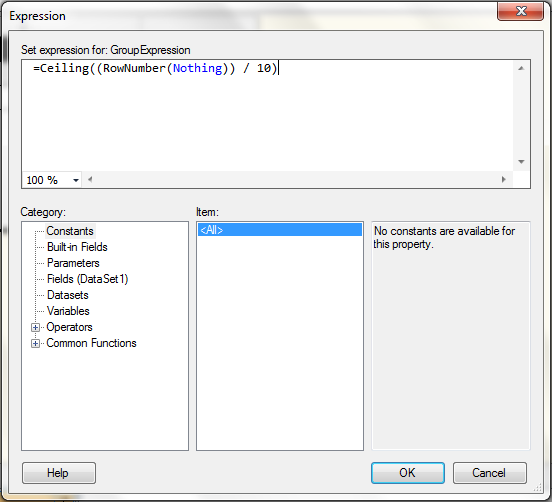The height and width of the screenshot is (502, 552).
Task: Click OK to confirm expression
Action: point(408,473)
